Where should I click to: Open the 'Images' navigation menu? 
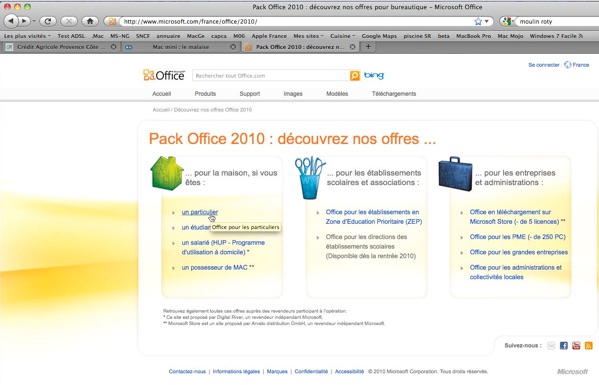[293, 94]
